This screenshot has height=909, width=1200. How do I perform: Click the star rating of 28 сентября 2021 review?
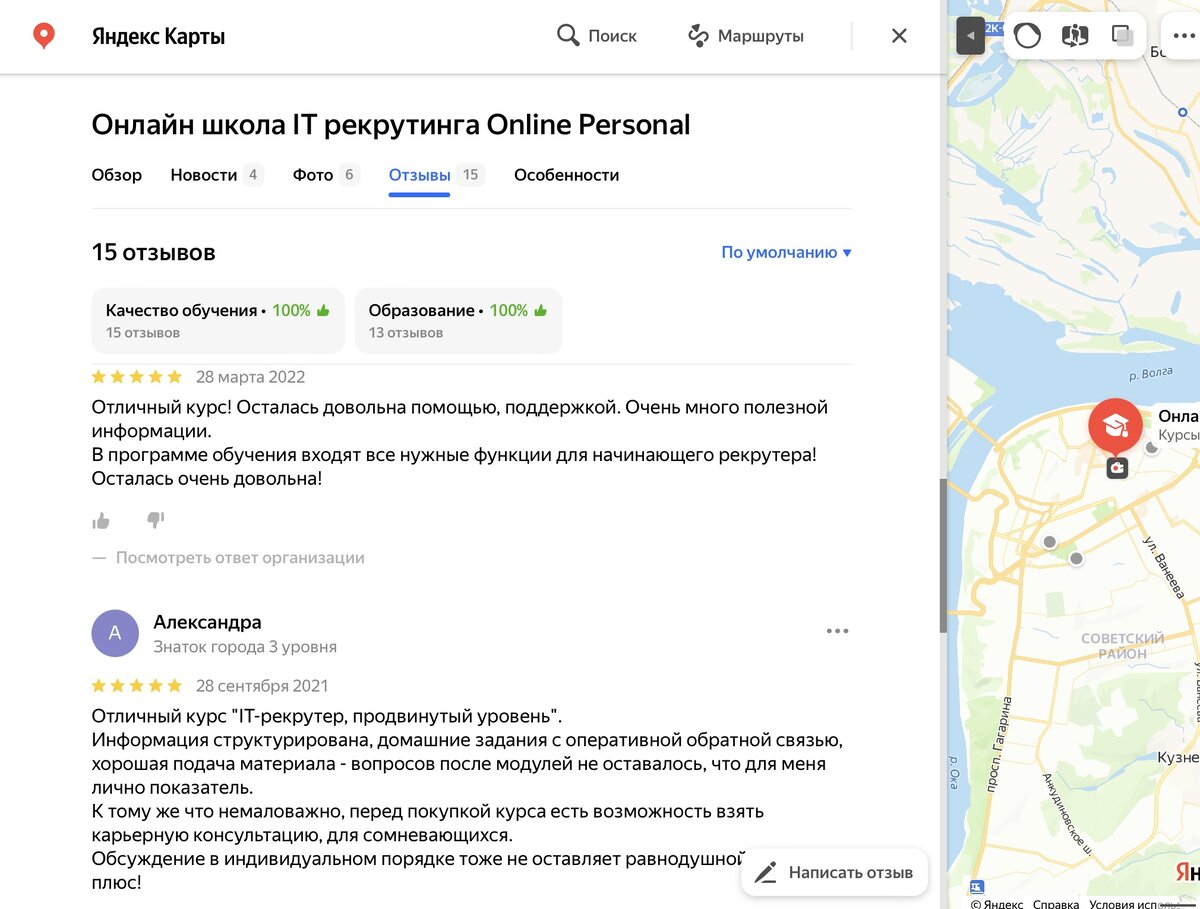137,686
